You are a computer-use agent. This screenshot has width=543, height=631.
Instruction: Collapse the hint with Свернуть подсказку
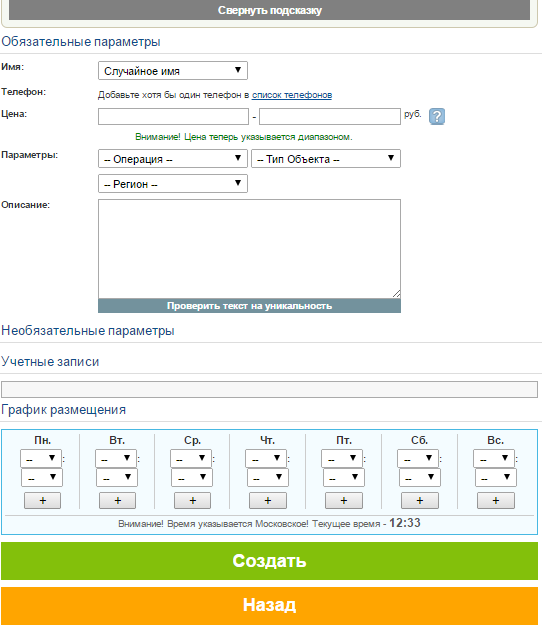[x=269, y=10]
